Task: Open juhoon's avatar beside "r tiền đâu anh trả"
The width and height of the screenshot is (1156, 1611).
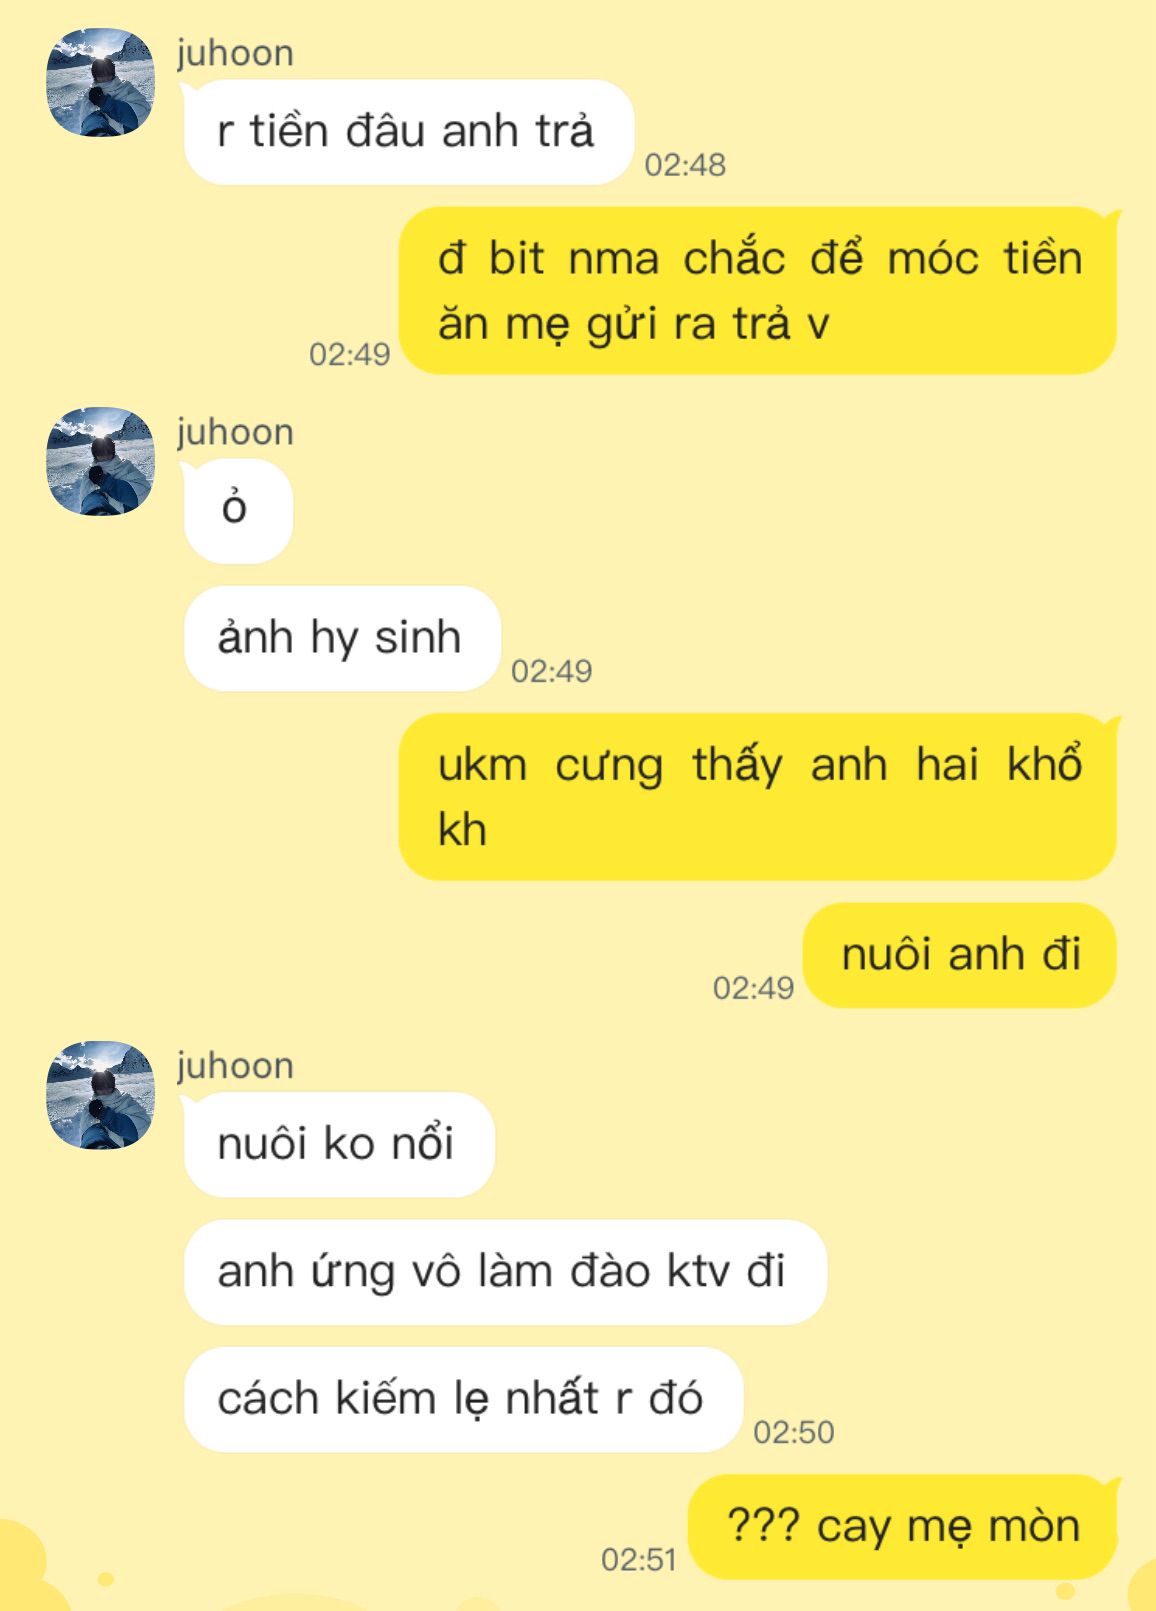Action: tap(101, 83)
